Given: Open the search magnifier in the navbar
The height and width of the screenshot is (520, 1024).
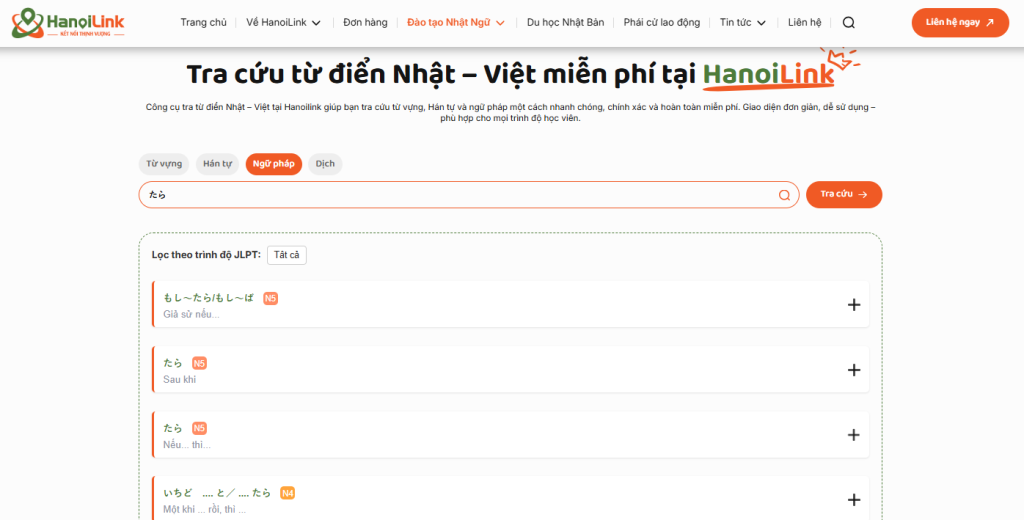Looking at the screenshot, I should point(848,23).
